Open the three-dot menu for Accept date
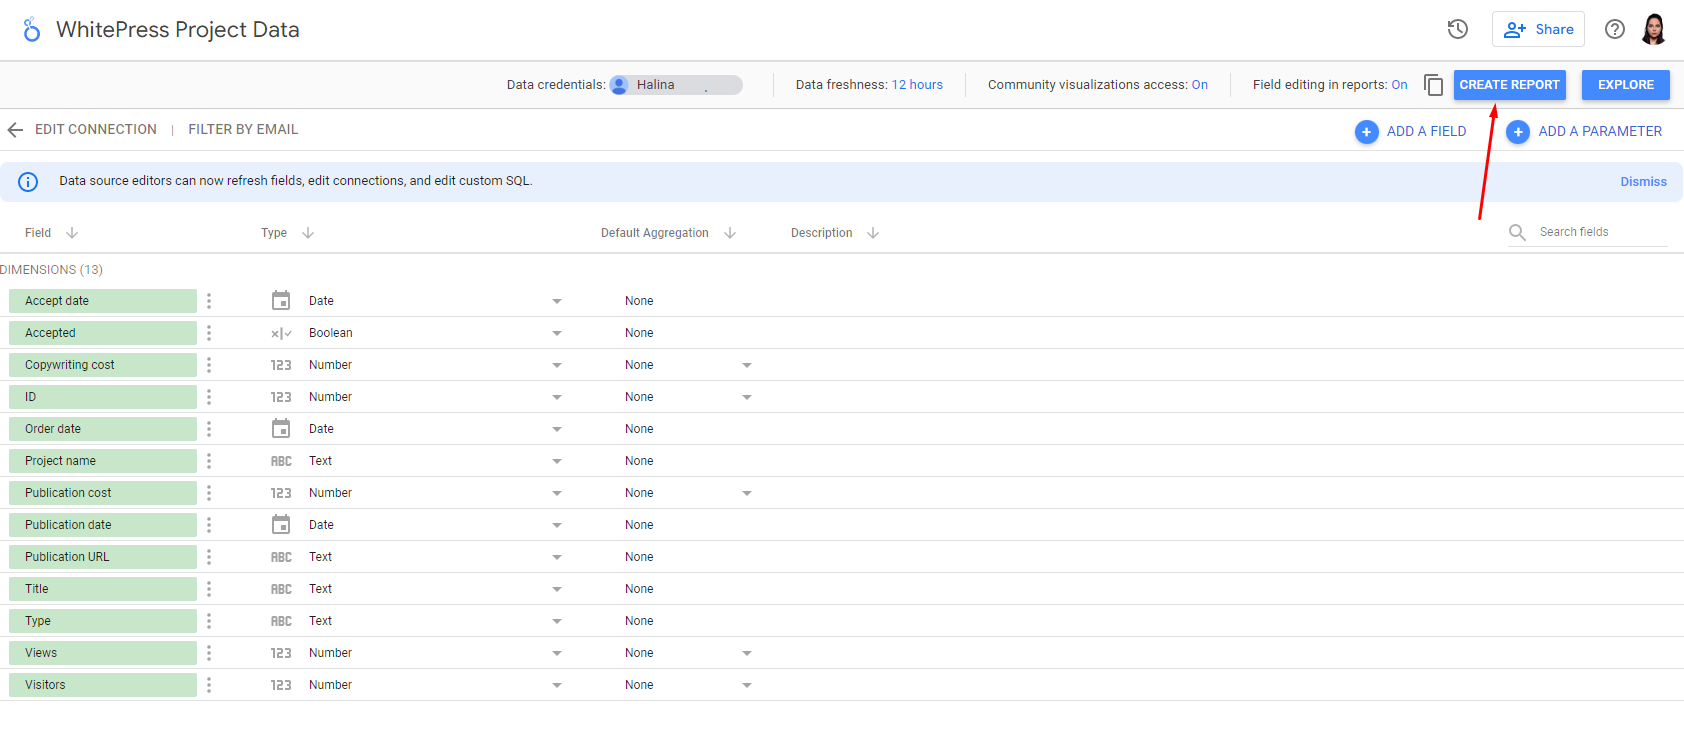Image resolution: width=1684 pixels, height=730 pixels. tap(209, 301)
